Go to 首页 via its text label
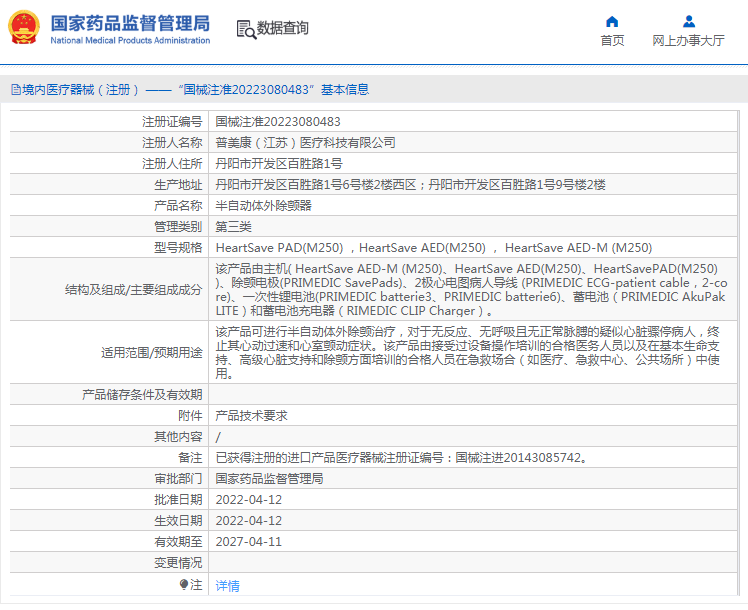The width and height of the screenshot is (748, 610). 612,41
